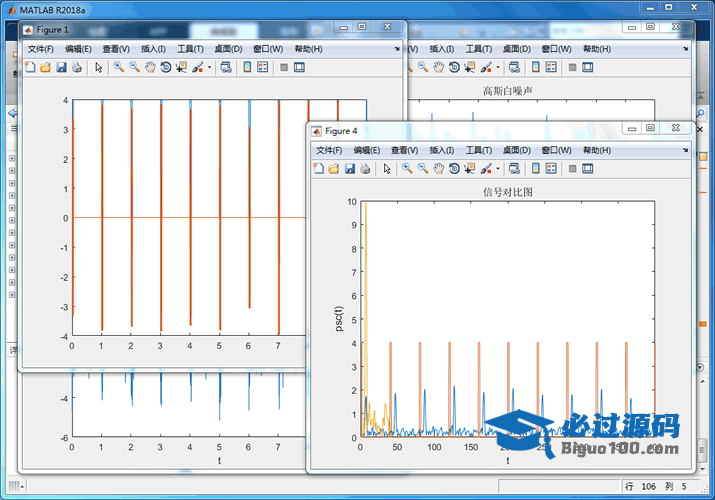Click New Figure icon in Figure 1

pyautogui.click(x=30, y=67)
